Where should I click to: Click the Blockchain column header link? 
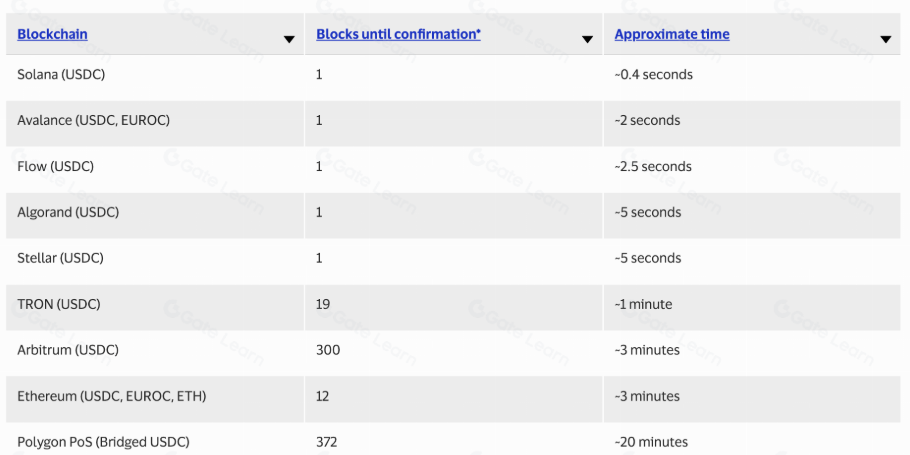pos(52,34)
